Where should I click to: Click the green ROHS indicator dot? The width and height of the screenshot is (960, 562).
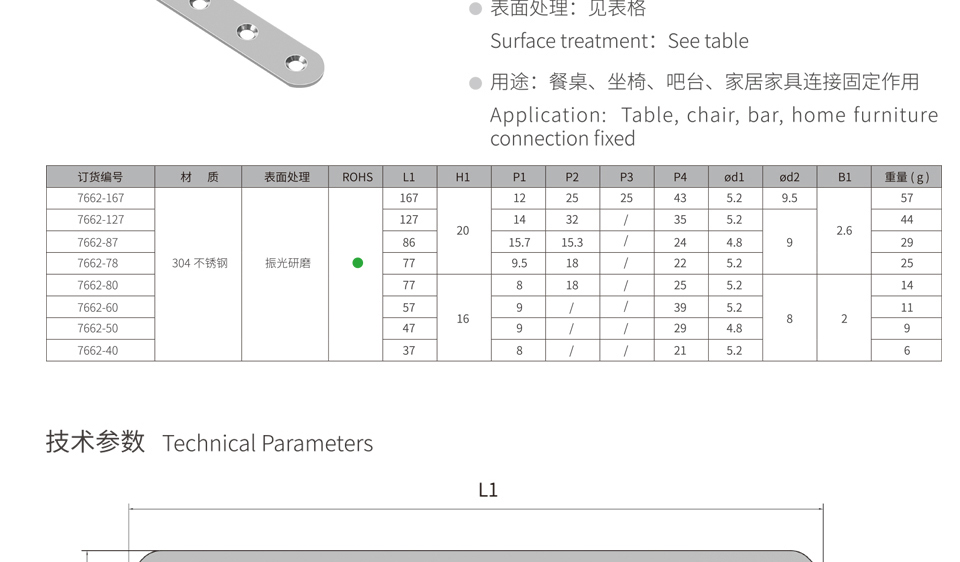[x=358, y=263]
